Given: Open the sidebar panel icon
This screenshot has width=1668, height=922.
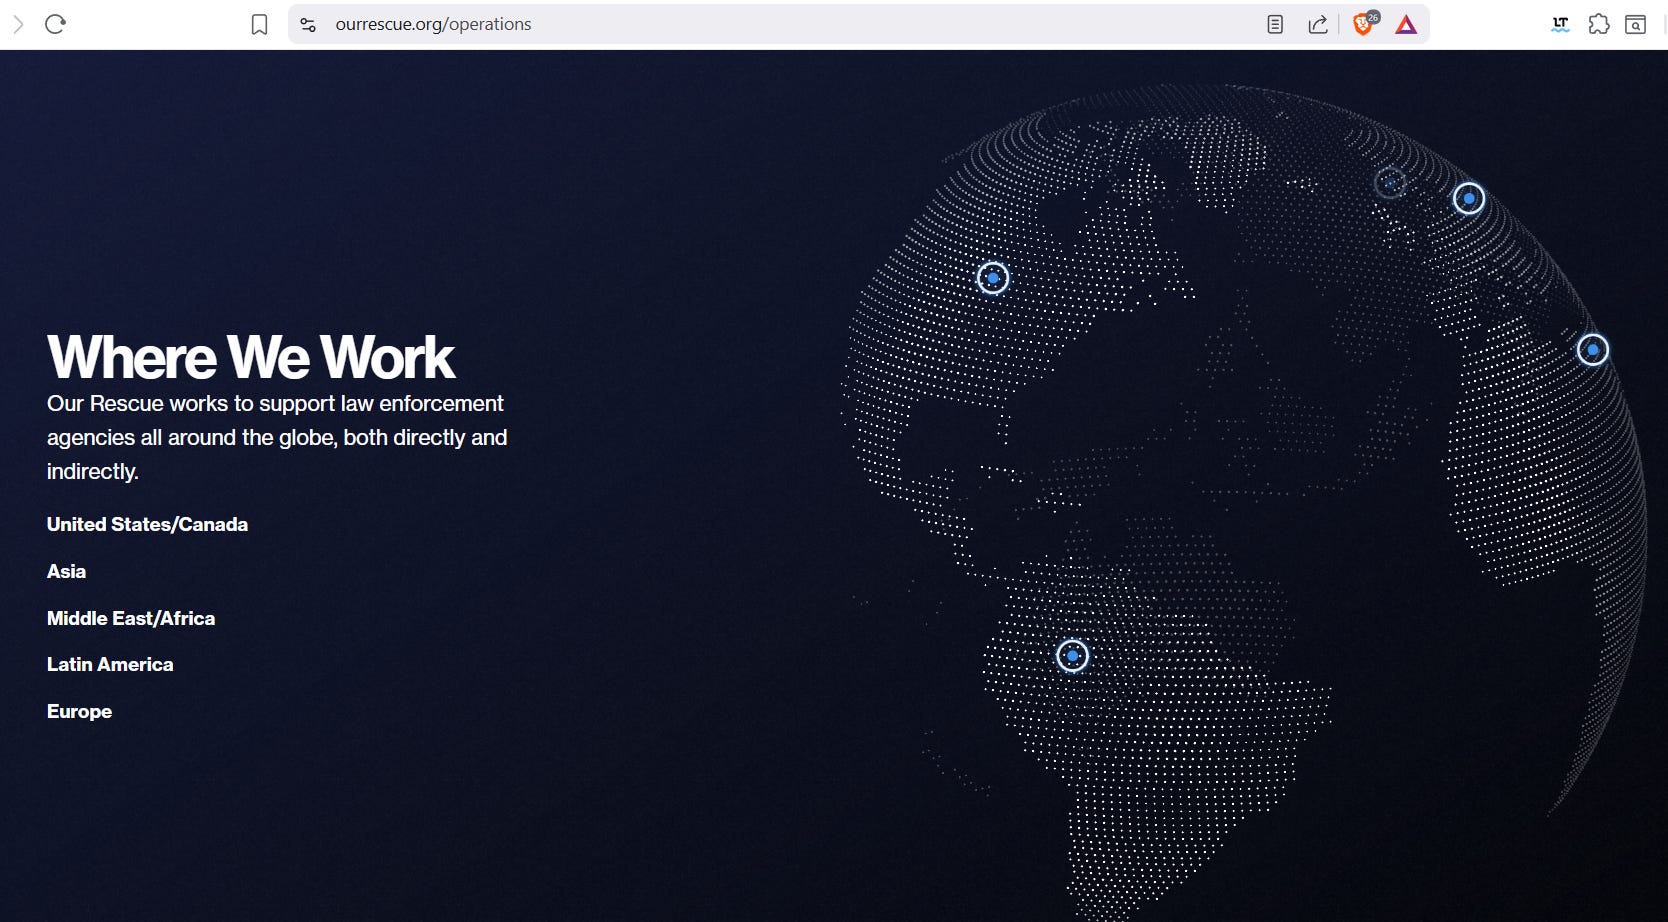Looking at the screenshot, I should pos(1636,24).
